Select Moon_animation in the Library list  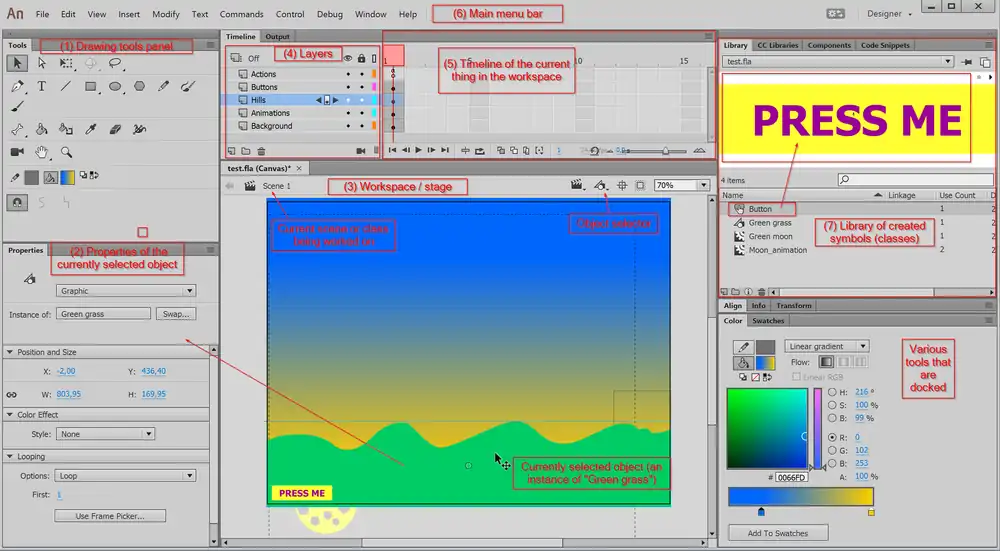777,250
